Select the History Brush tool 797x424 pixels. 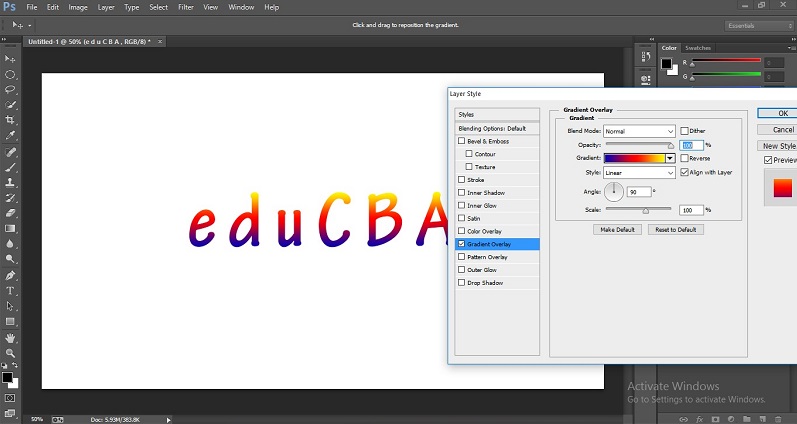[10, 198]
